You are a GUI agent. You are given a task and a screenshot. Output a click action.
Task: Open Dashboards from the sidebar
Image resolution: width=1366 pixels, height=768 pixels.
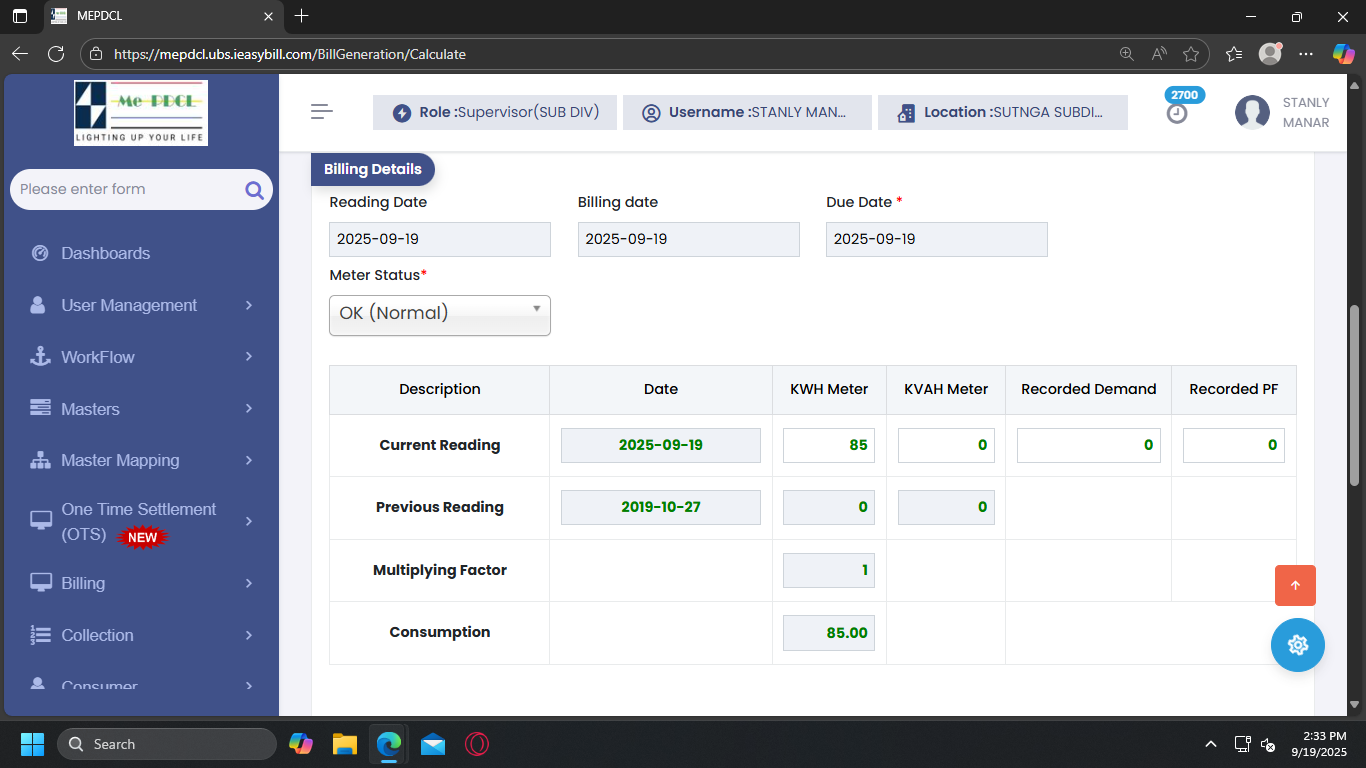(x=105, y=253)
